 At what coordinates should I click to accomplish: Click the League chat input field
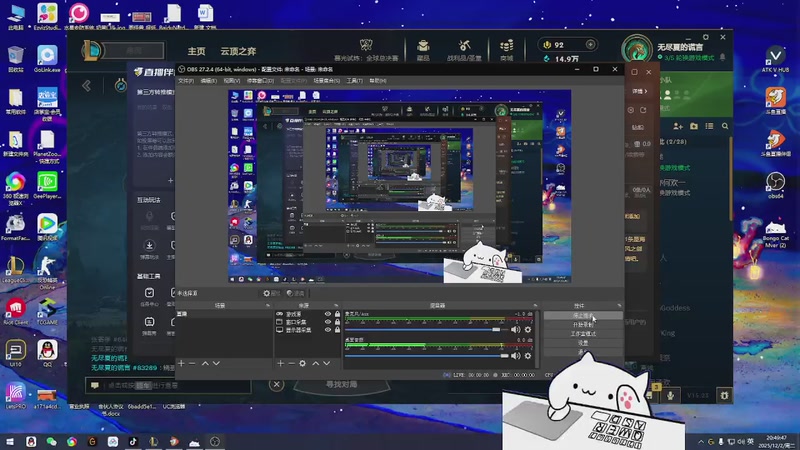(x=168, y=385)
